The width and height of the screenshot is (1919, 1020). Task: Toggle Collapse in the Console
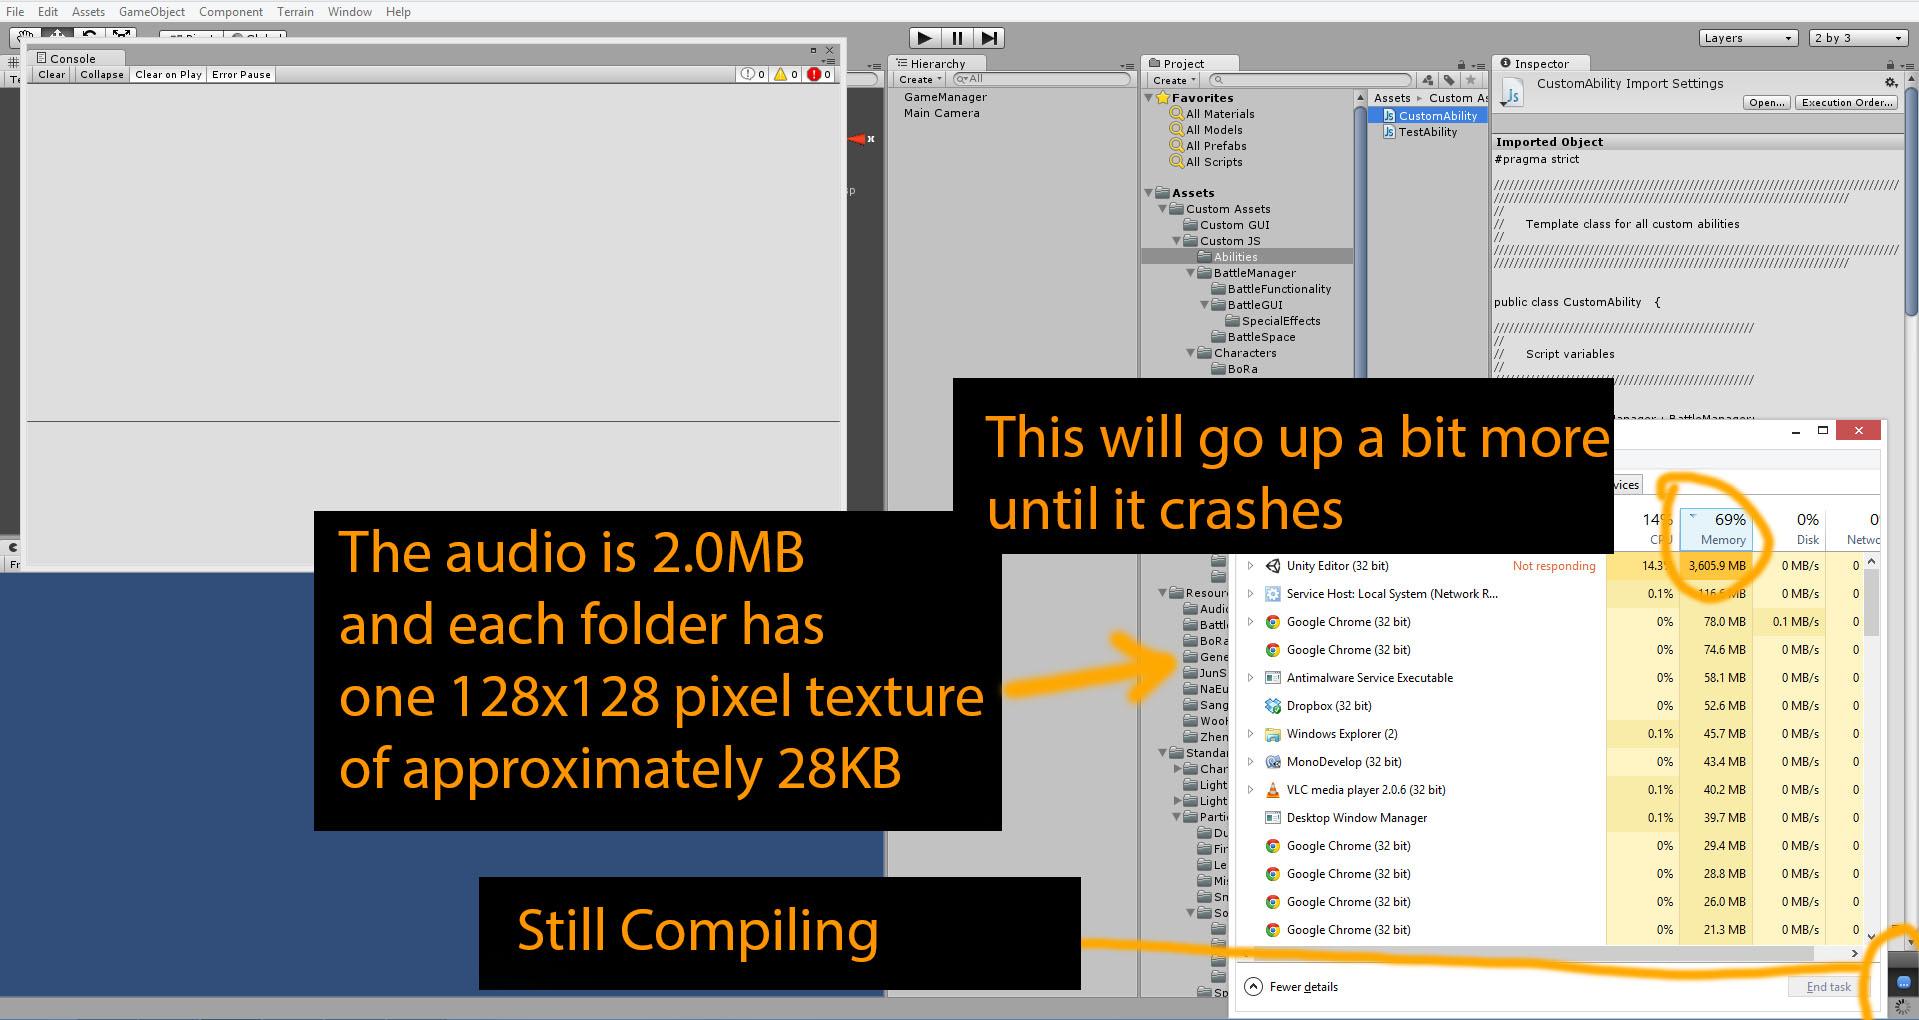[x=102, y=74]
